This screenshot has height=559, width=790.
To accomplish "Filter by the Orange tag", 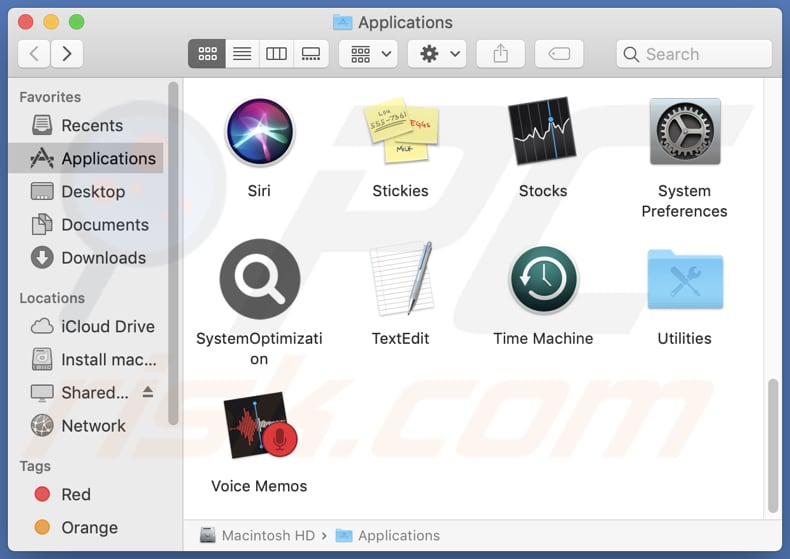I will pyautogui.click(x=86, y=528).
